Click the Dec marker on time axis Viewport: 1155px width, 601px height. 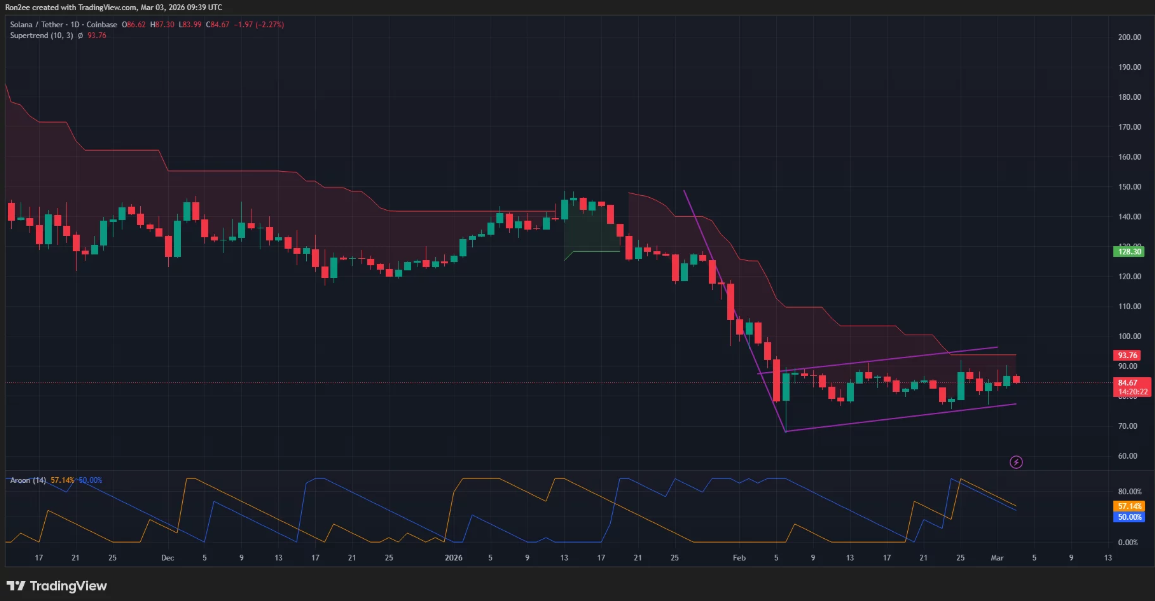point(167,557)
